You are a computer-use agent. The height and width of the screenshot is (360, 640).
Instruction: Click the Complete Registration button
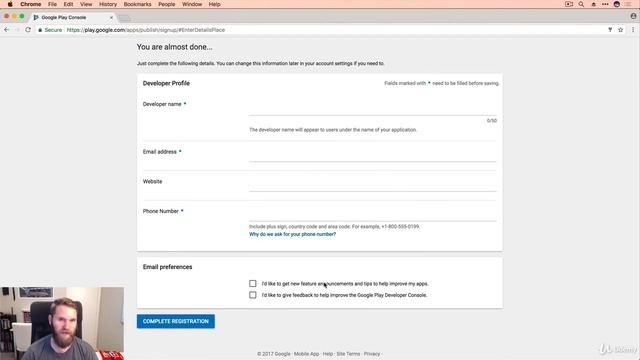pyautogui.click(x=176, y=321)
